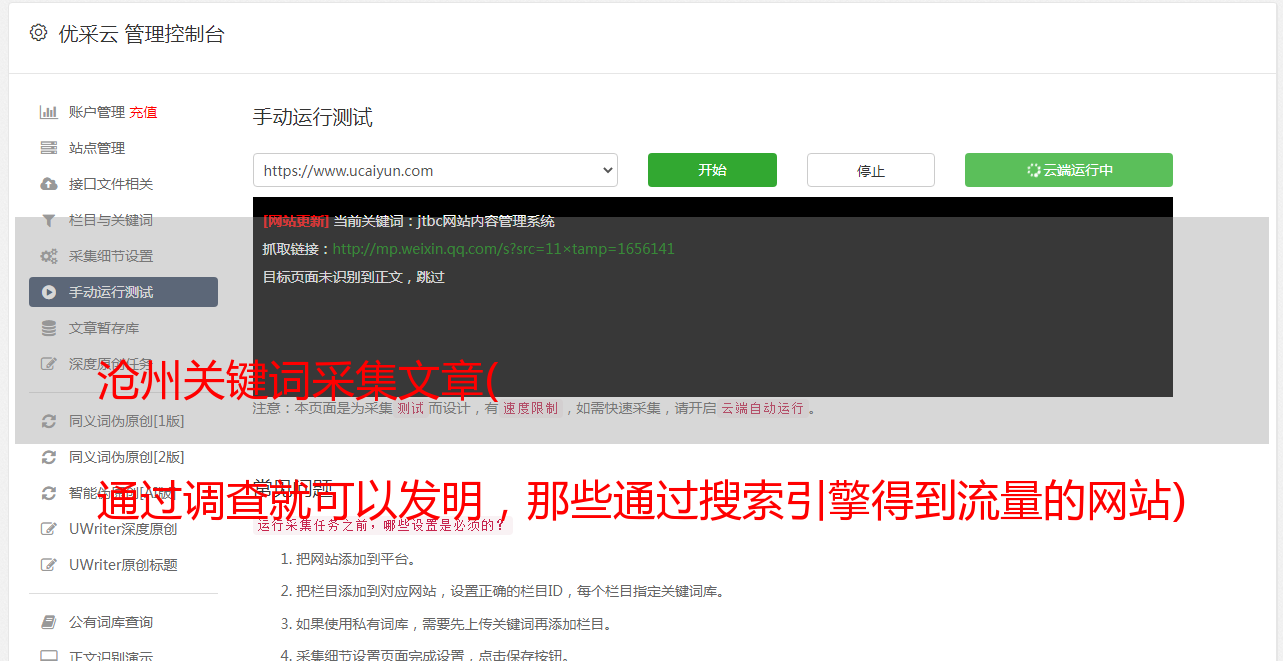The width and height of the screenshot is (1283, 661).
Task: Click the spinner icon in 云端运行中 button
Action: pyautogui.click(x=1034, y=170)
